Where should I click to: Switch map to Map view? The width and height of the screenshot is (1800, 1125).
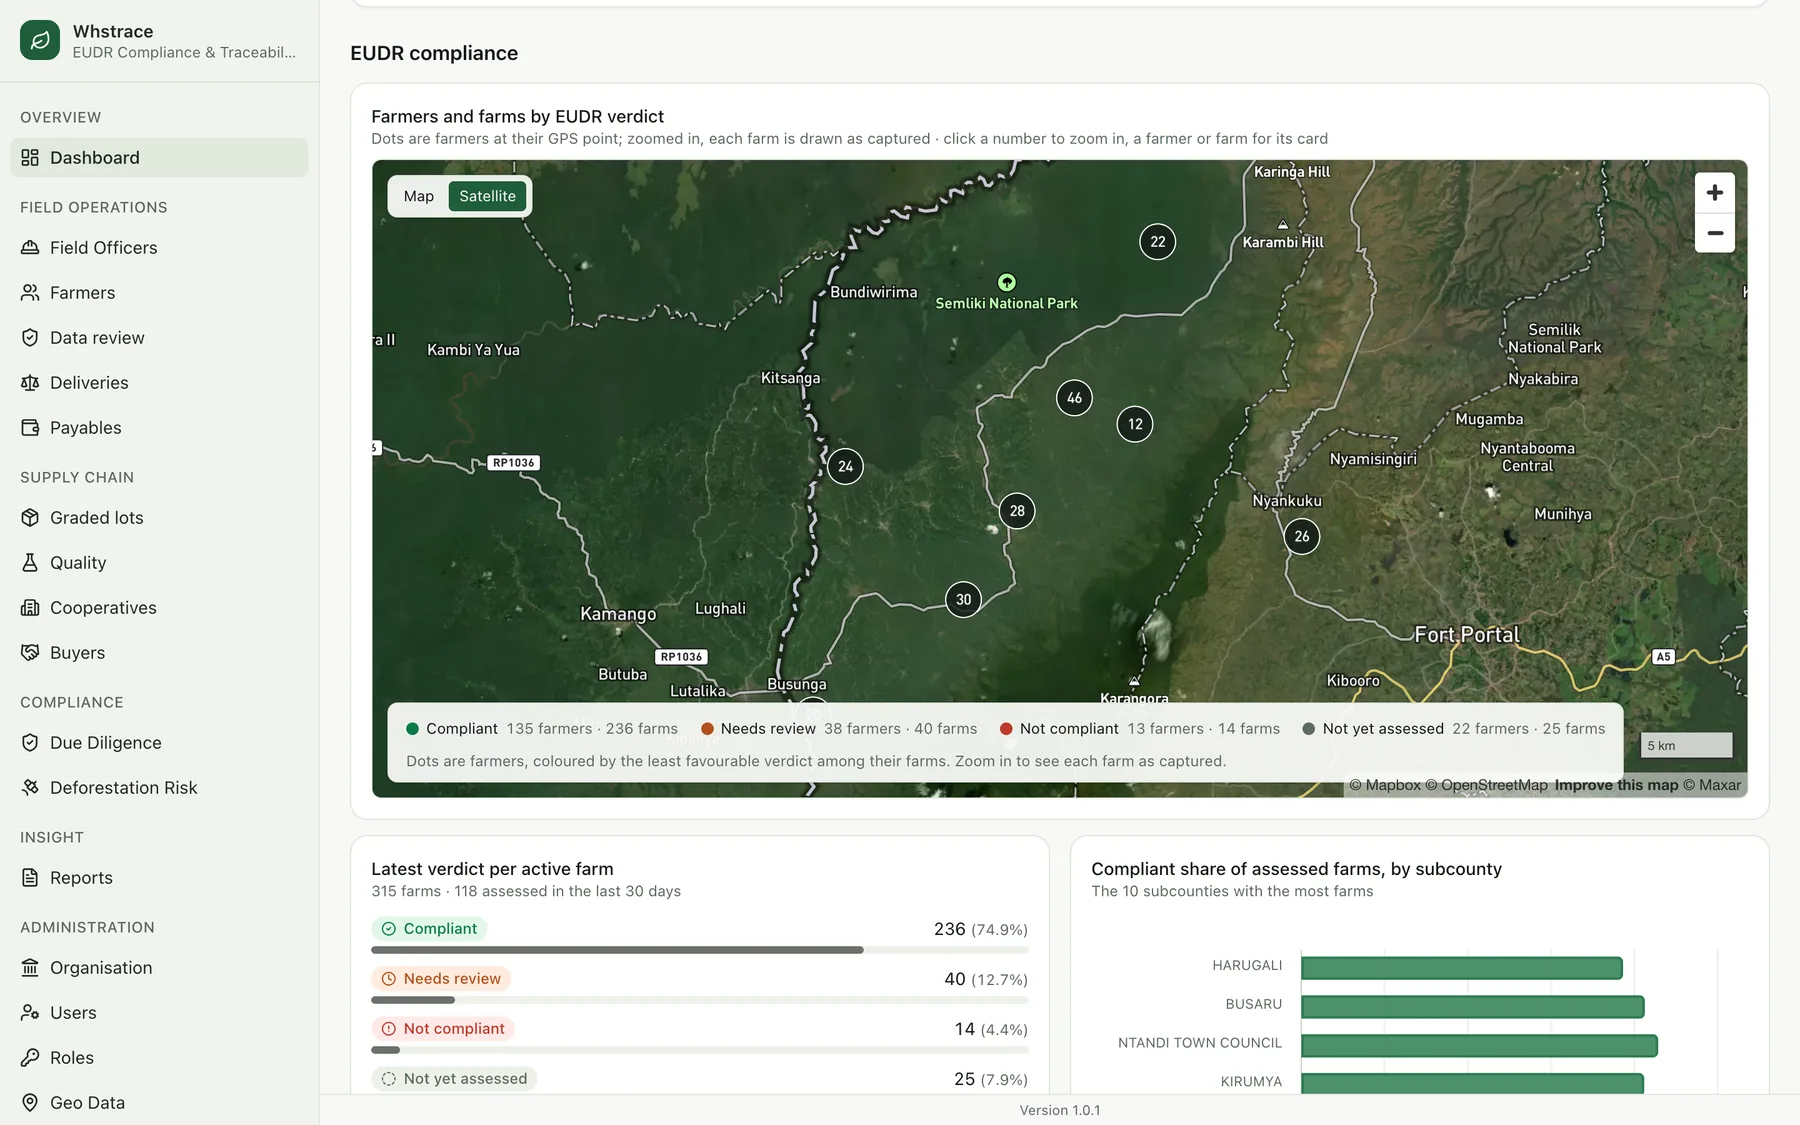[x=419, y=196]
